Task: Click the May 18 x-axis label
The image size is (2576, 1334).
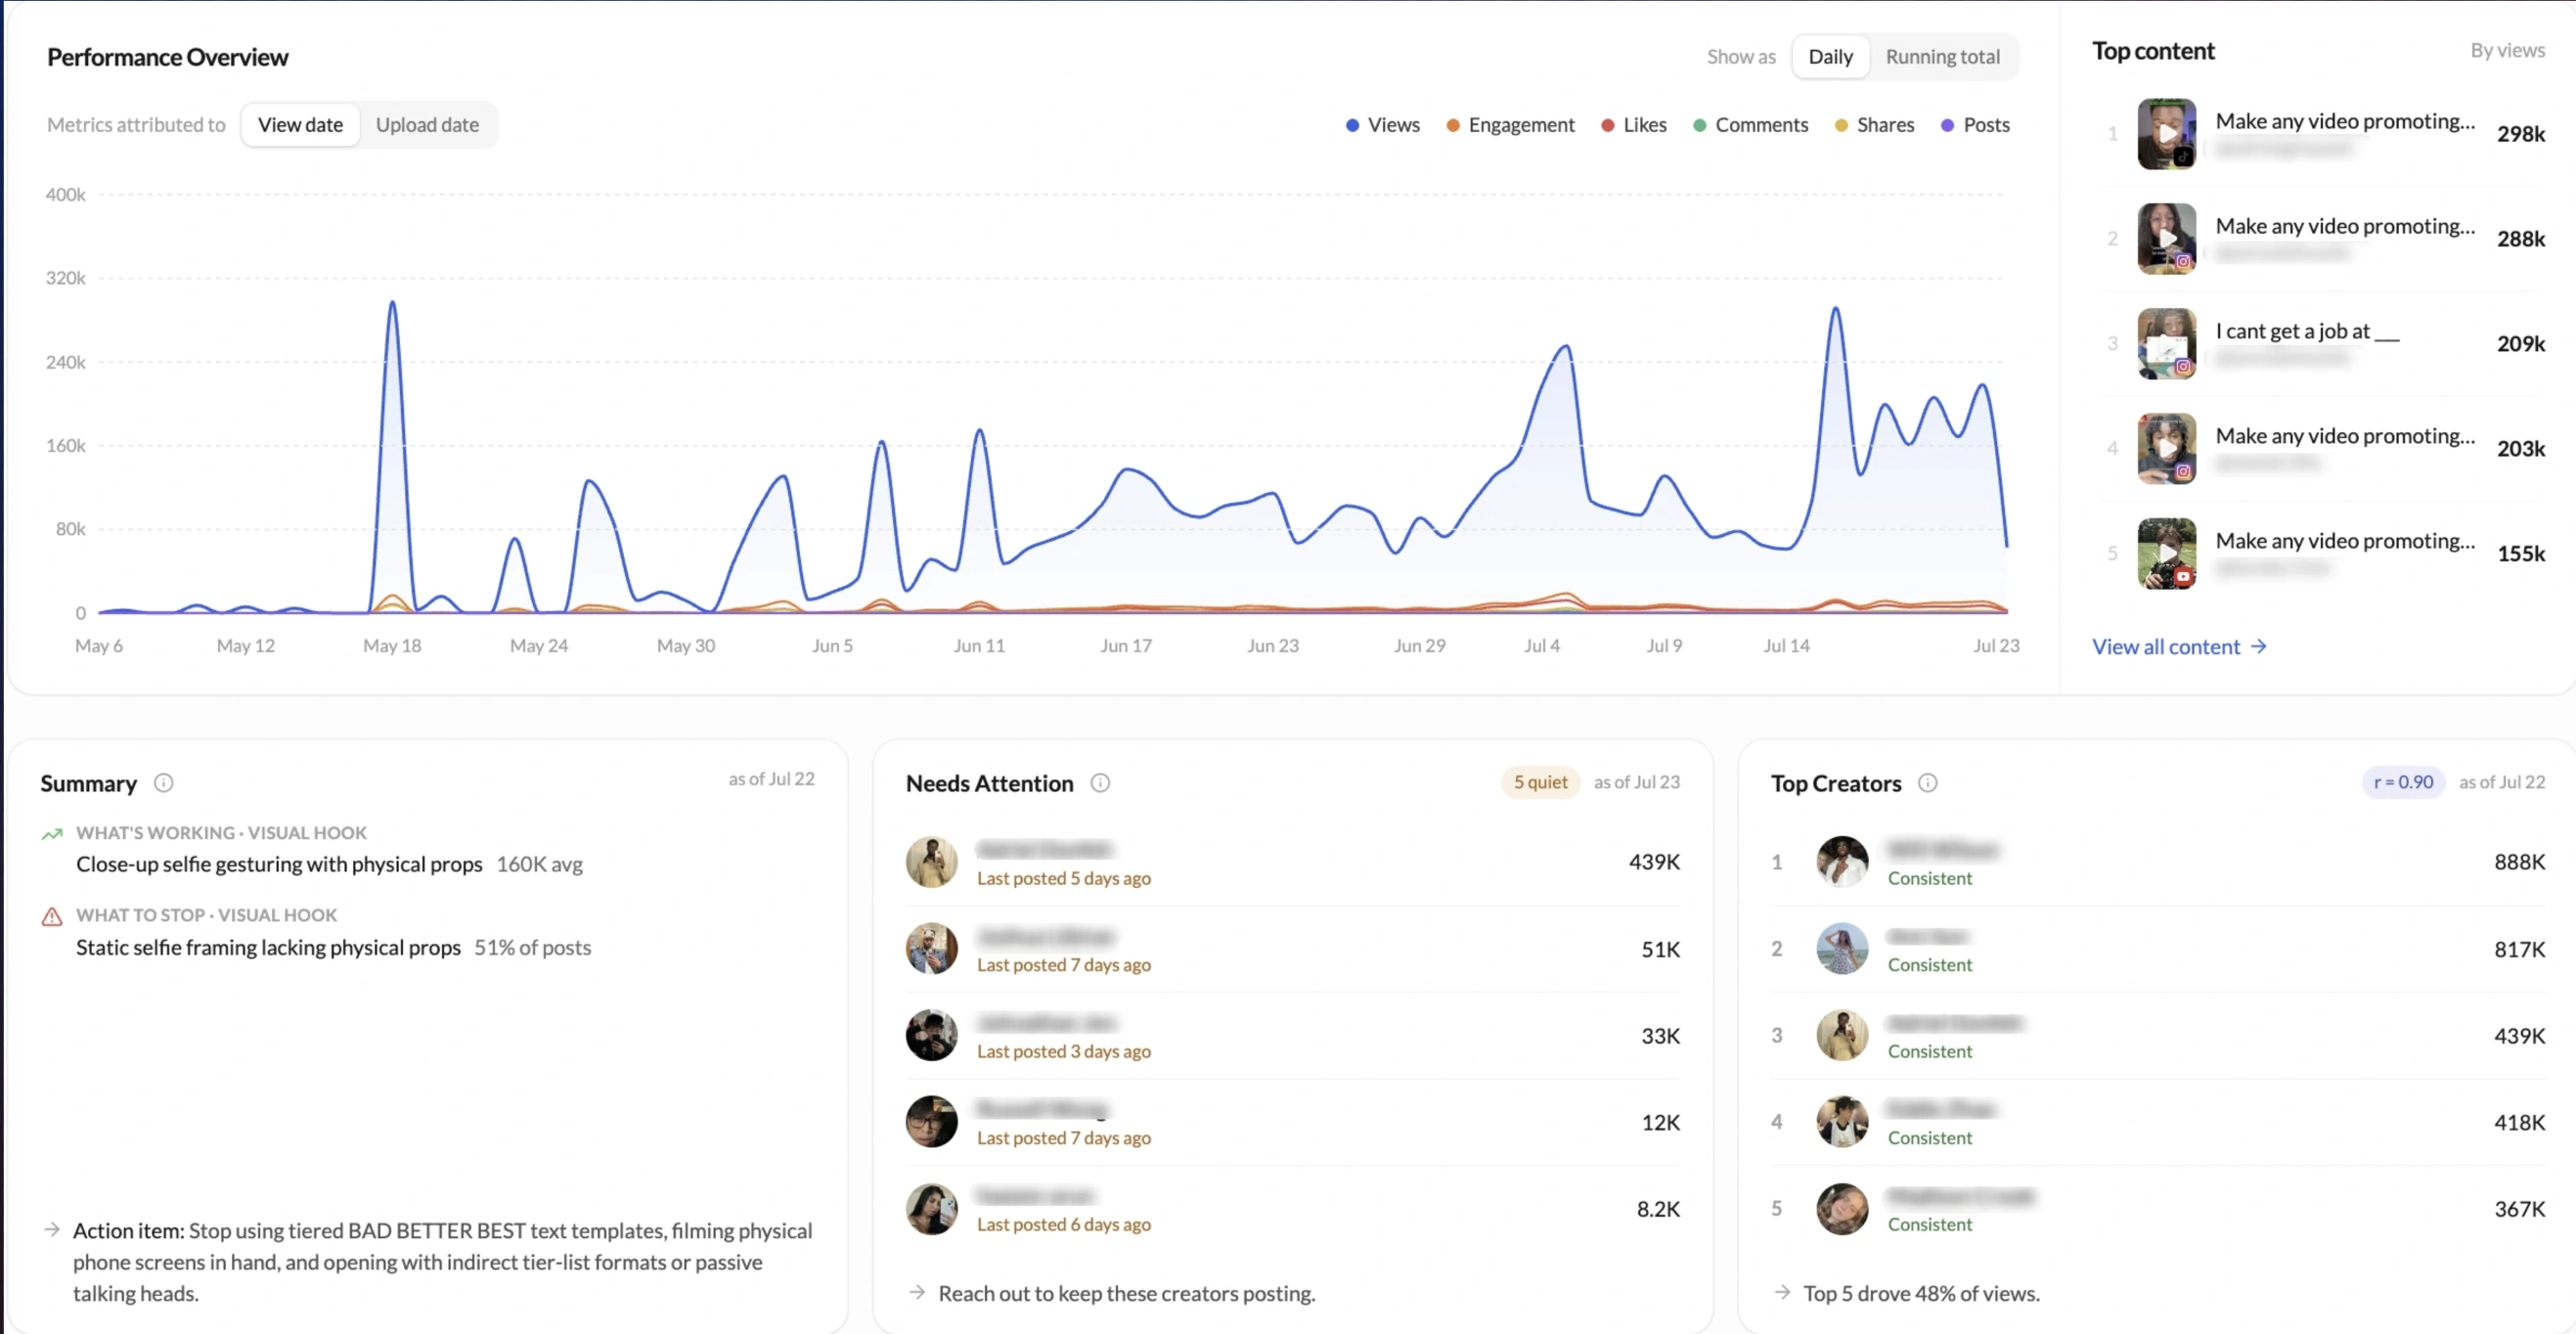Action: 392,646
